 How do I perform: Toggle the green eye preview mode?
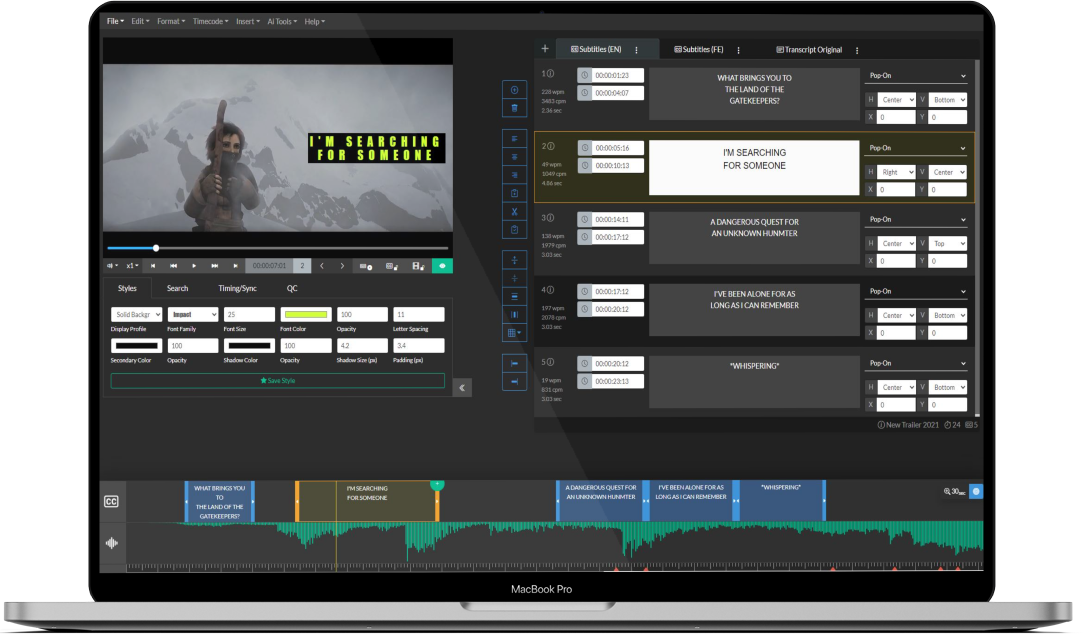[443, 266]
